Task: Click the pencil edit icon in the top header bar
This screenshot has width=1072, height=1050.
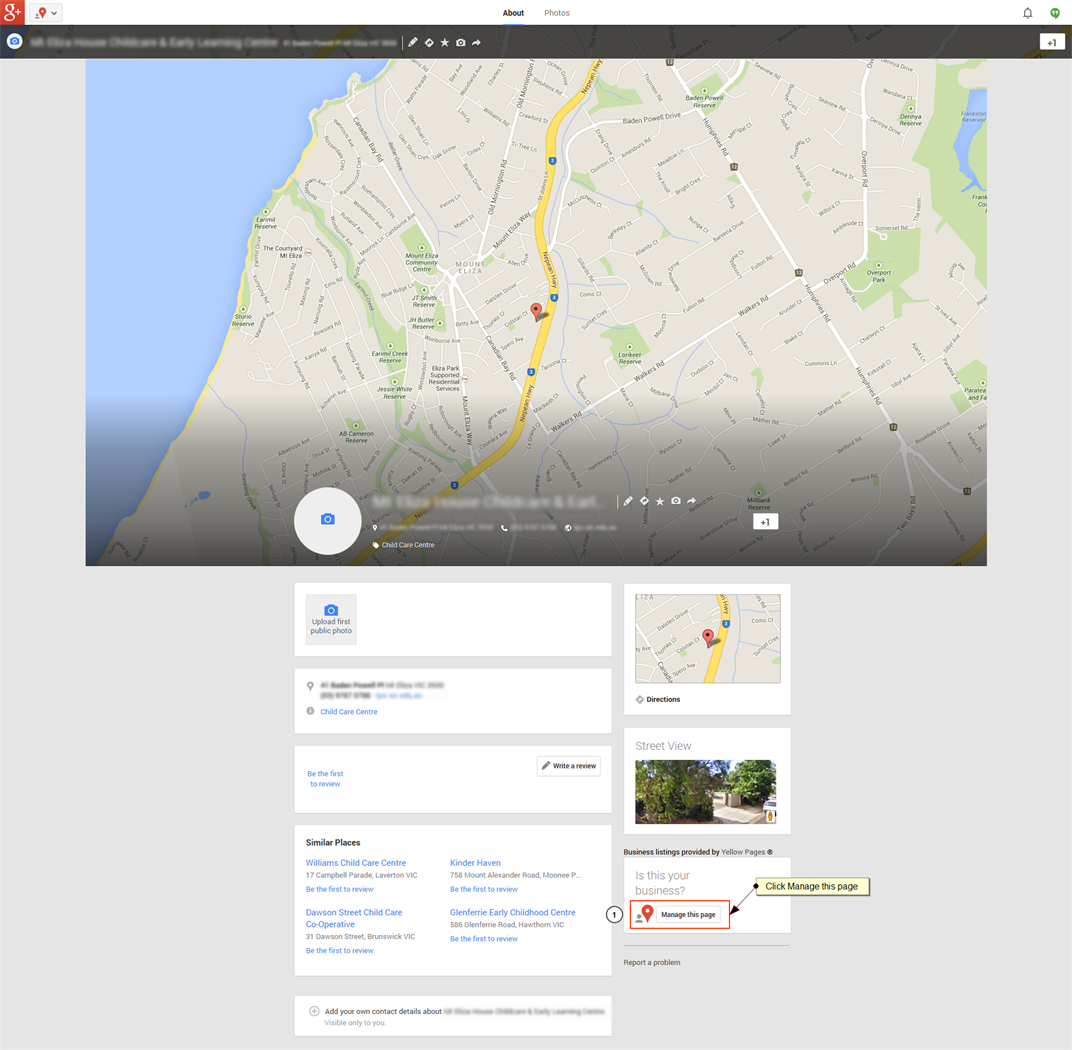Action: pos(413,43)
